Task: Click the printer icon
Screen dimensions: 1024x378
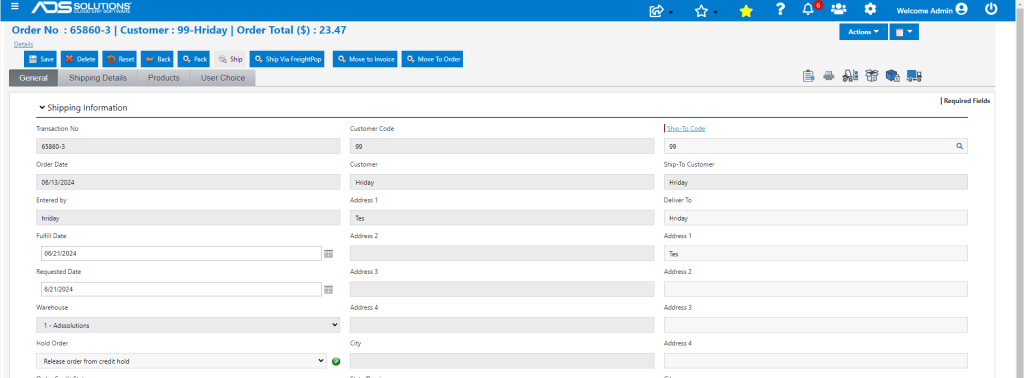Action: click(x=829, y=76)
